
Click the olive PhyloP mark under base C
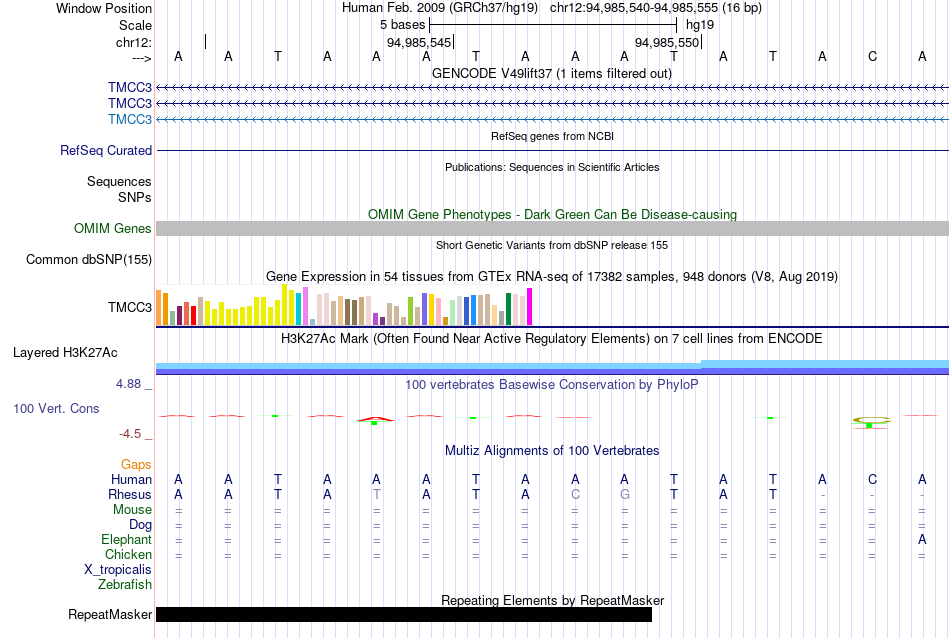[x=871, y=420]
